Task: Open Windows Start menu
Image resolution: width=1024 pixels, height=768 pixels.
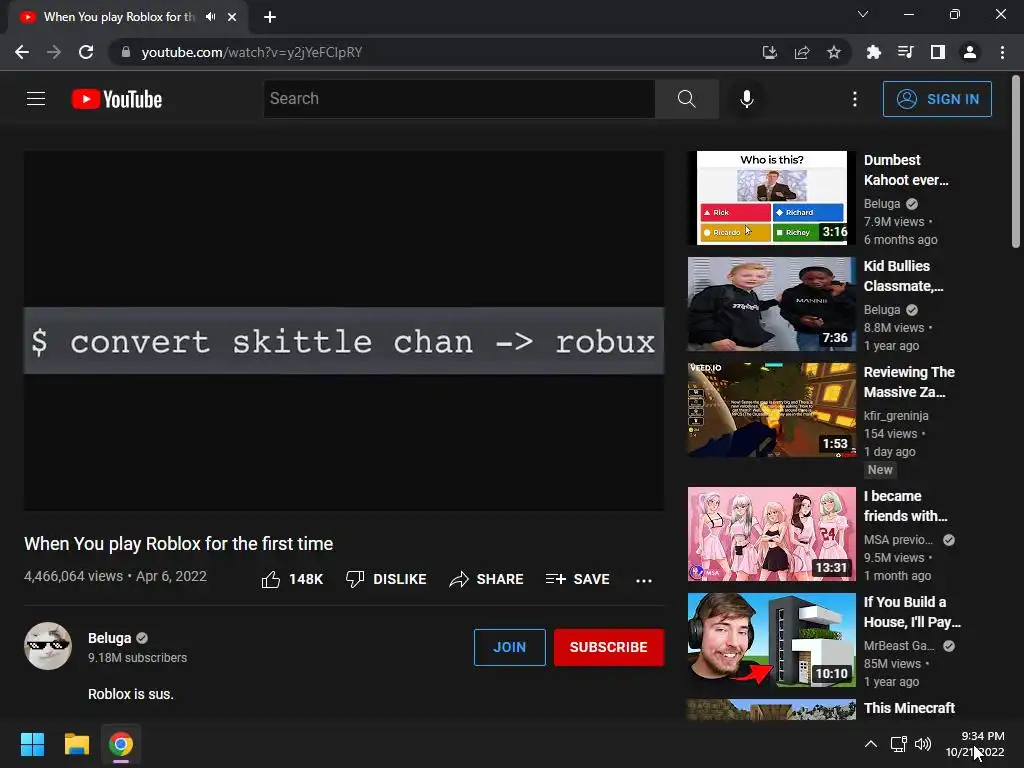Action: pos(32,744)
